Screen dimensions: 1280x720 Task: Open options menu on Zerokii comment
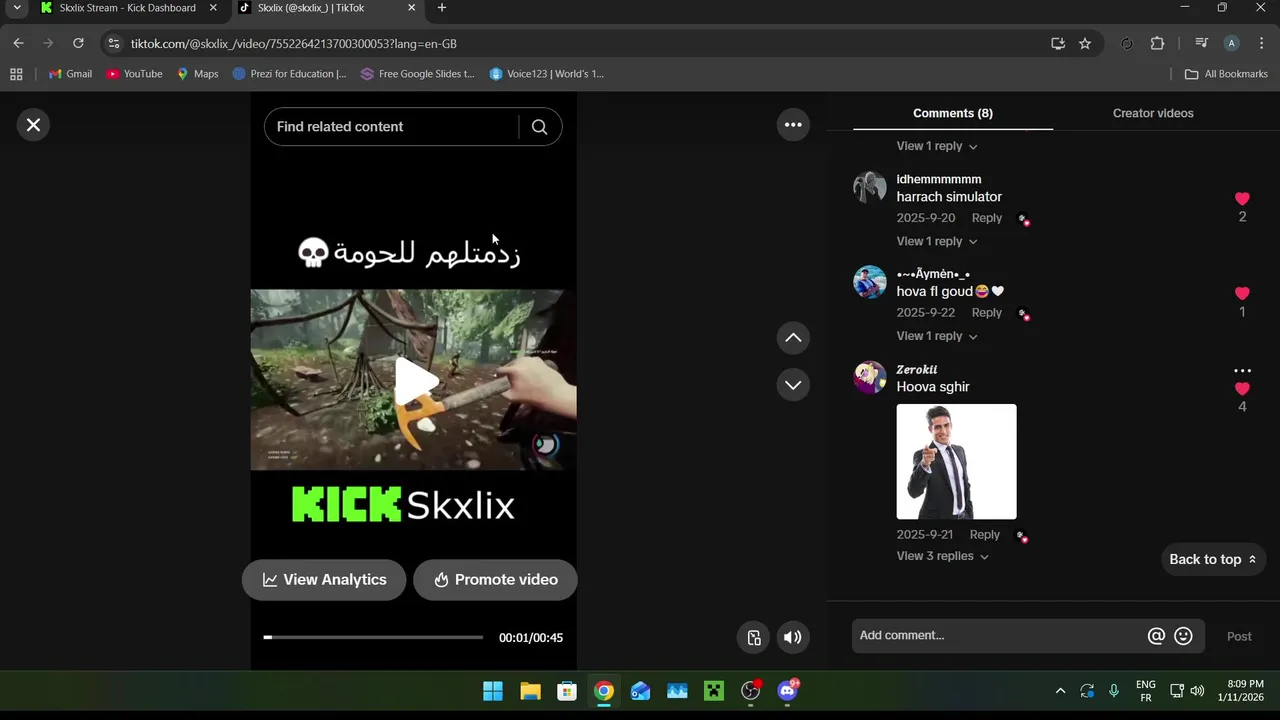point(1242,371)
